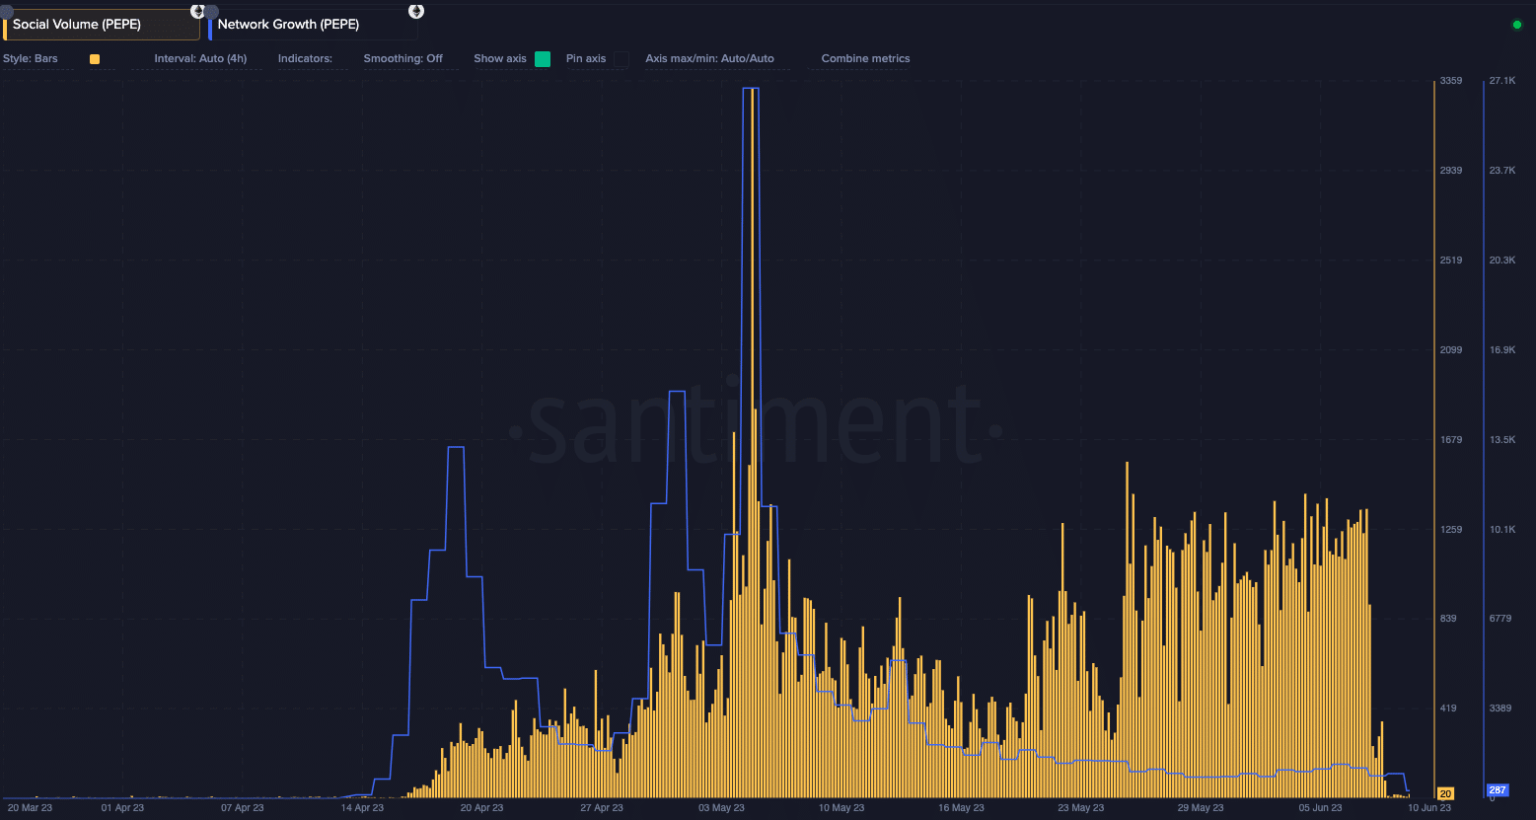Open the Style: Bars dropdown
1536x820 pixels.
[x=31, y=59]
